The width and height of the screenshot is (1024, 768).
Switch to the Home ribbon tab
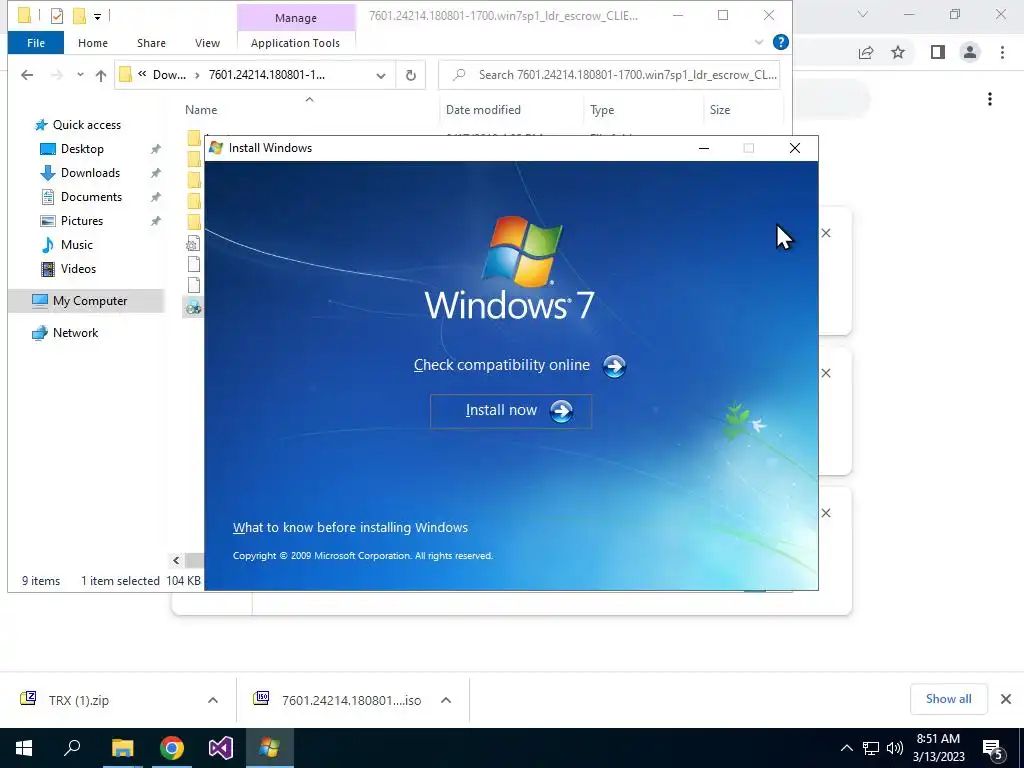tap(93, 43)
